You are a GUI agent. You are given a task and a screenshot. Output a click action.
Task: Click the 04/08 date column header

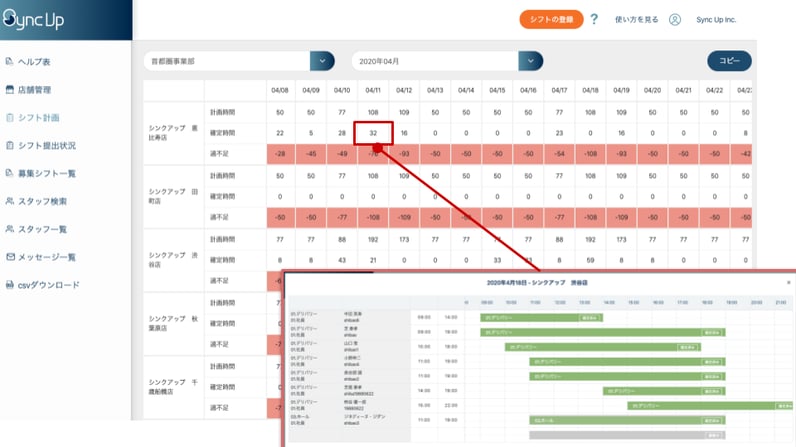click(x=280, y=90)
